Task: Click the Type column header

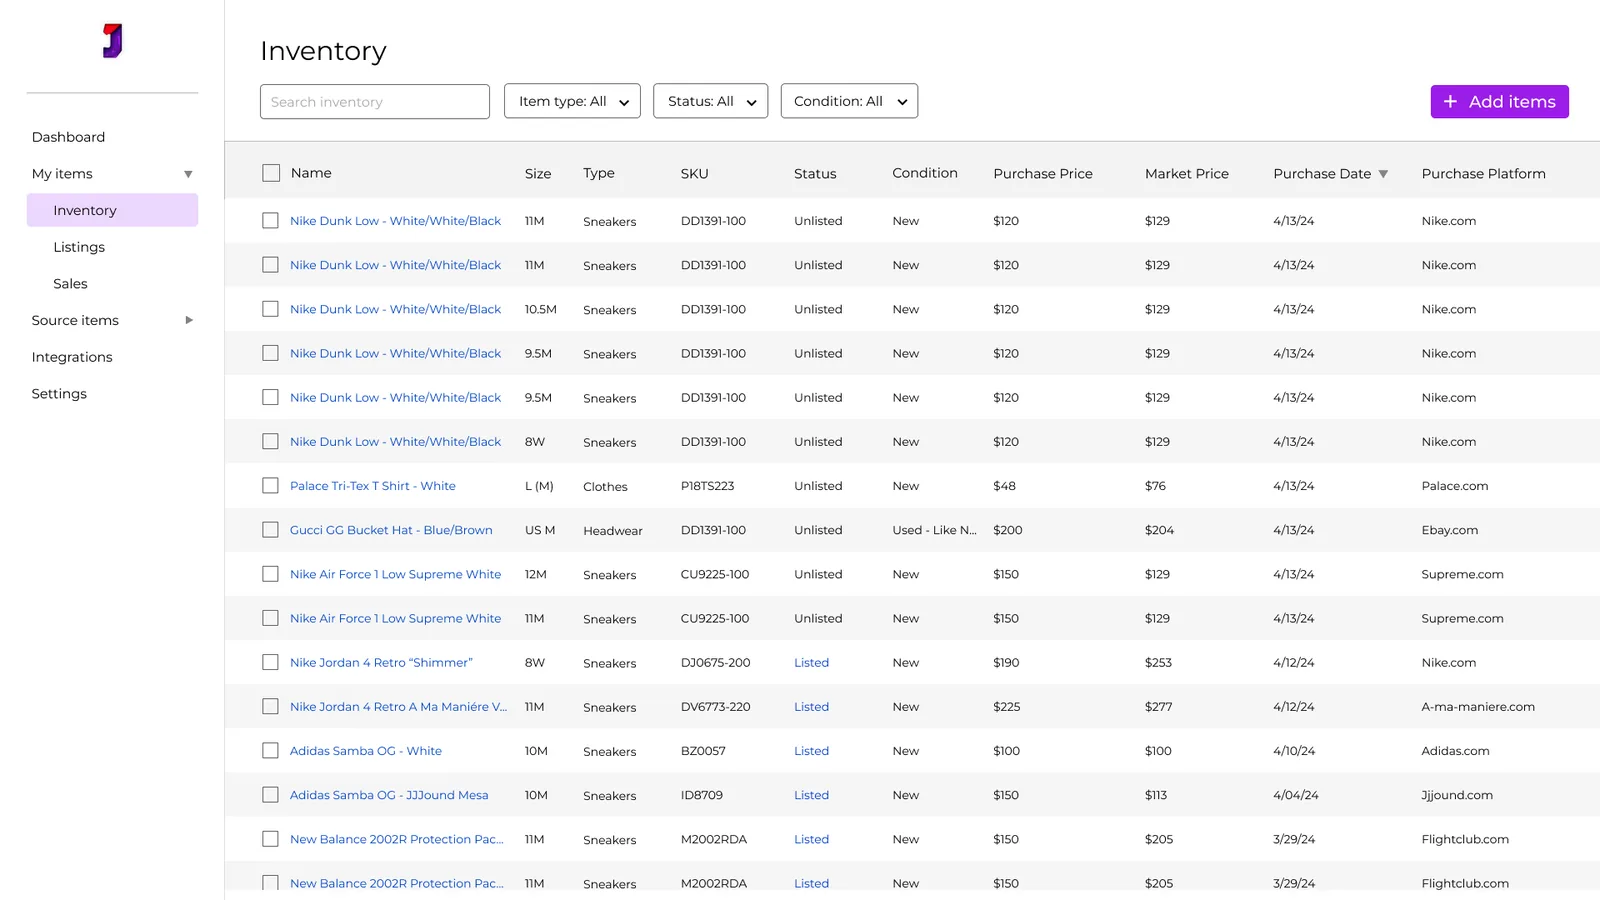Action: point(599,173)
